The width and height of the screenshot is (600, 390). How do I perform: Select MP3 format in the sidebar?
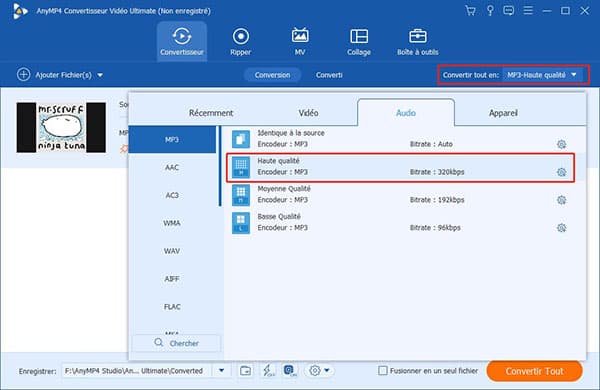(172, 139)
